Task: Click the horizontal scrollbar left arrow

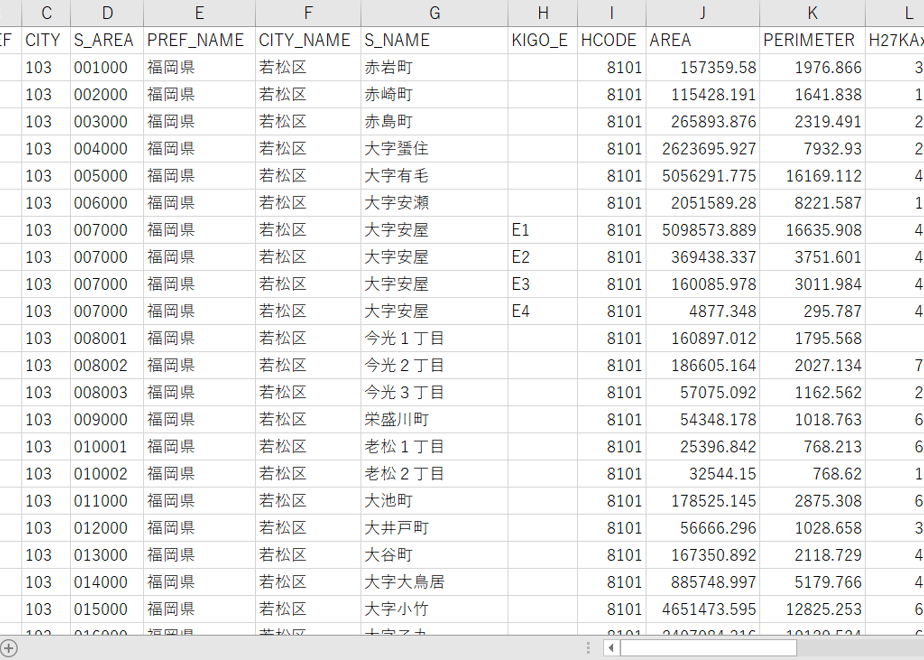Action: [611, 648]
